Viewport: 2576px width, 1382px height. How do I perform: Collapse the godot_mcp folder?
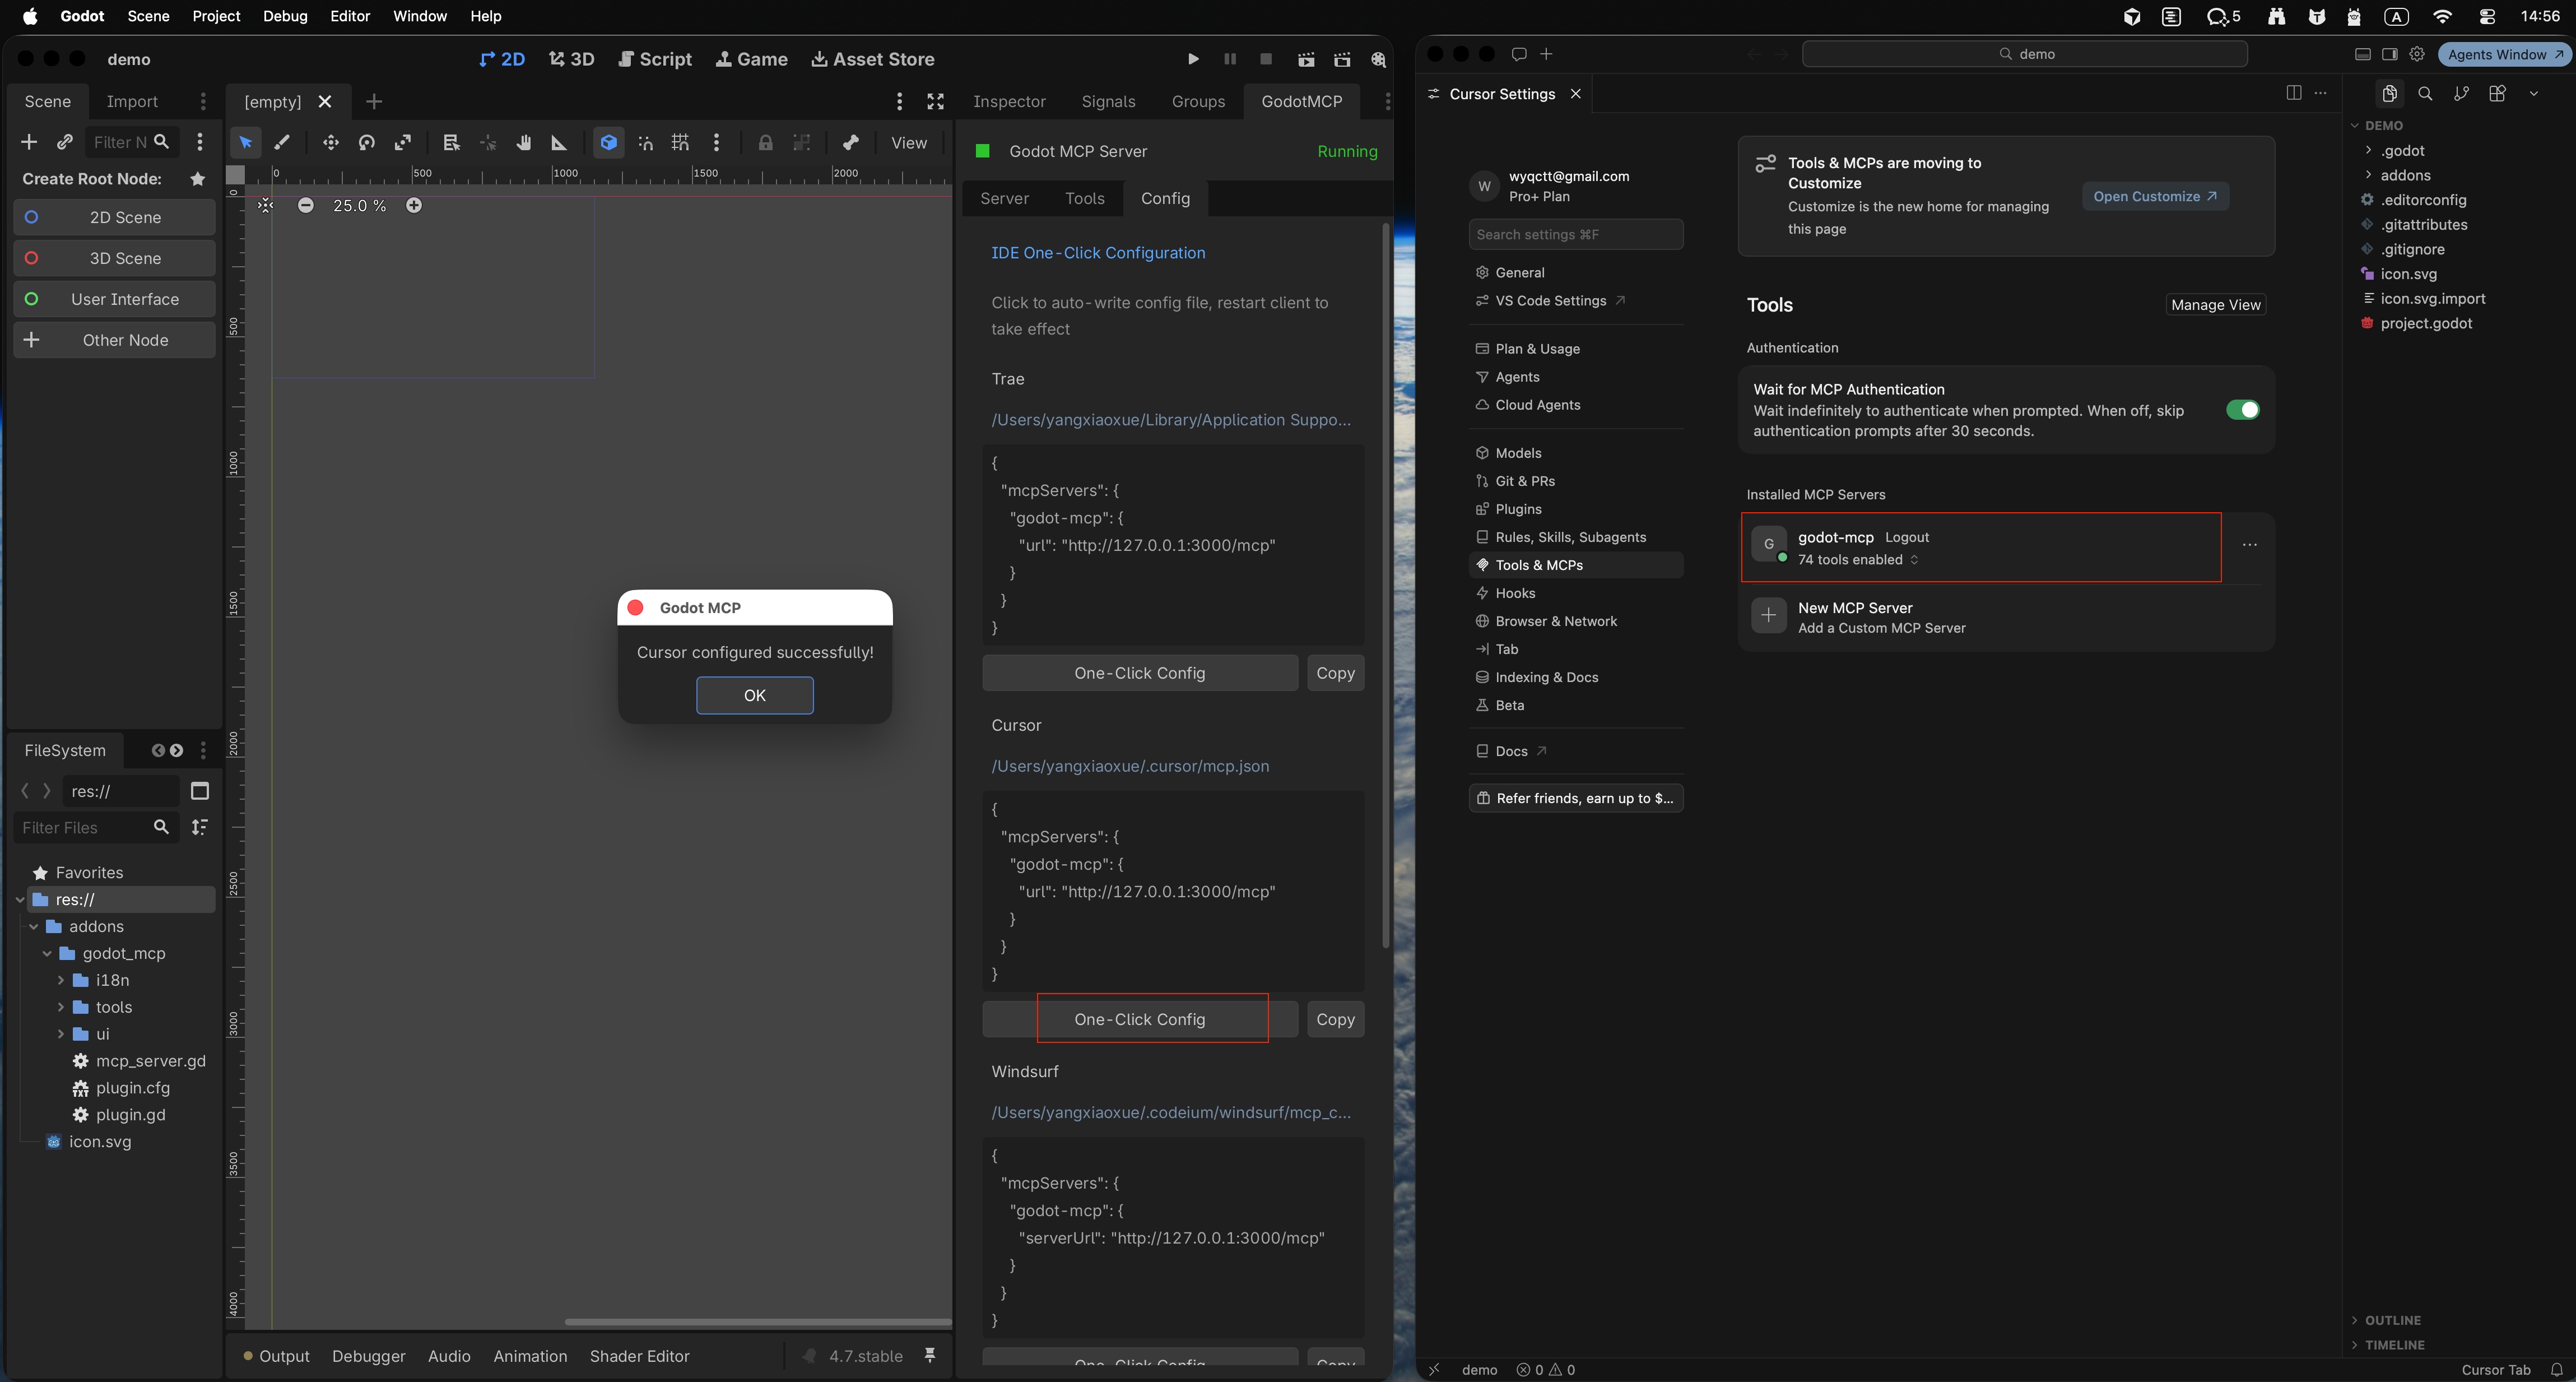click(x=47, y=954)
